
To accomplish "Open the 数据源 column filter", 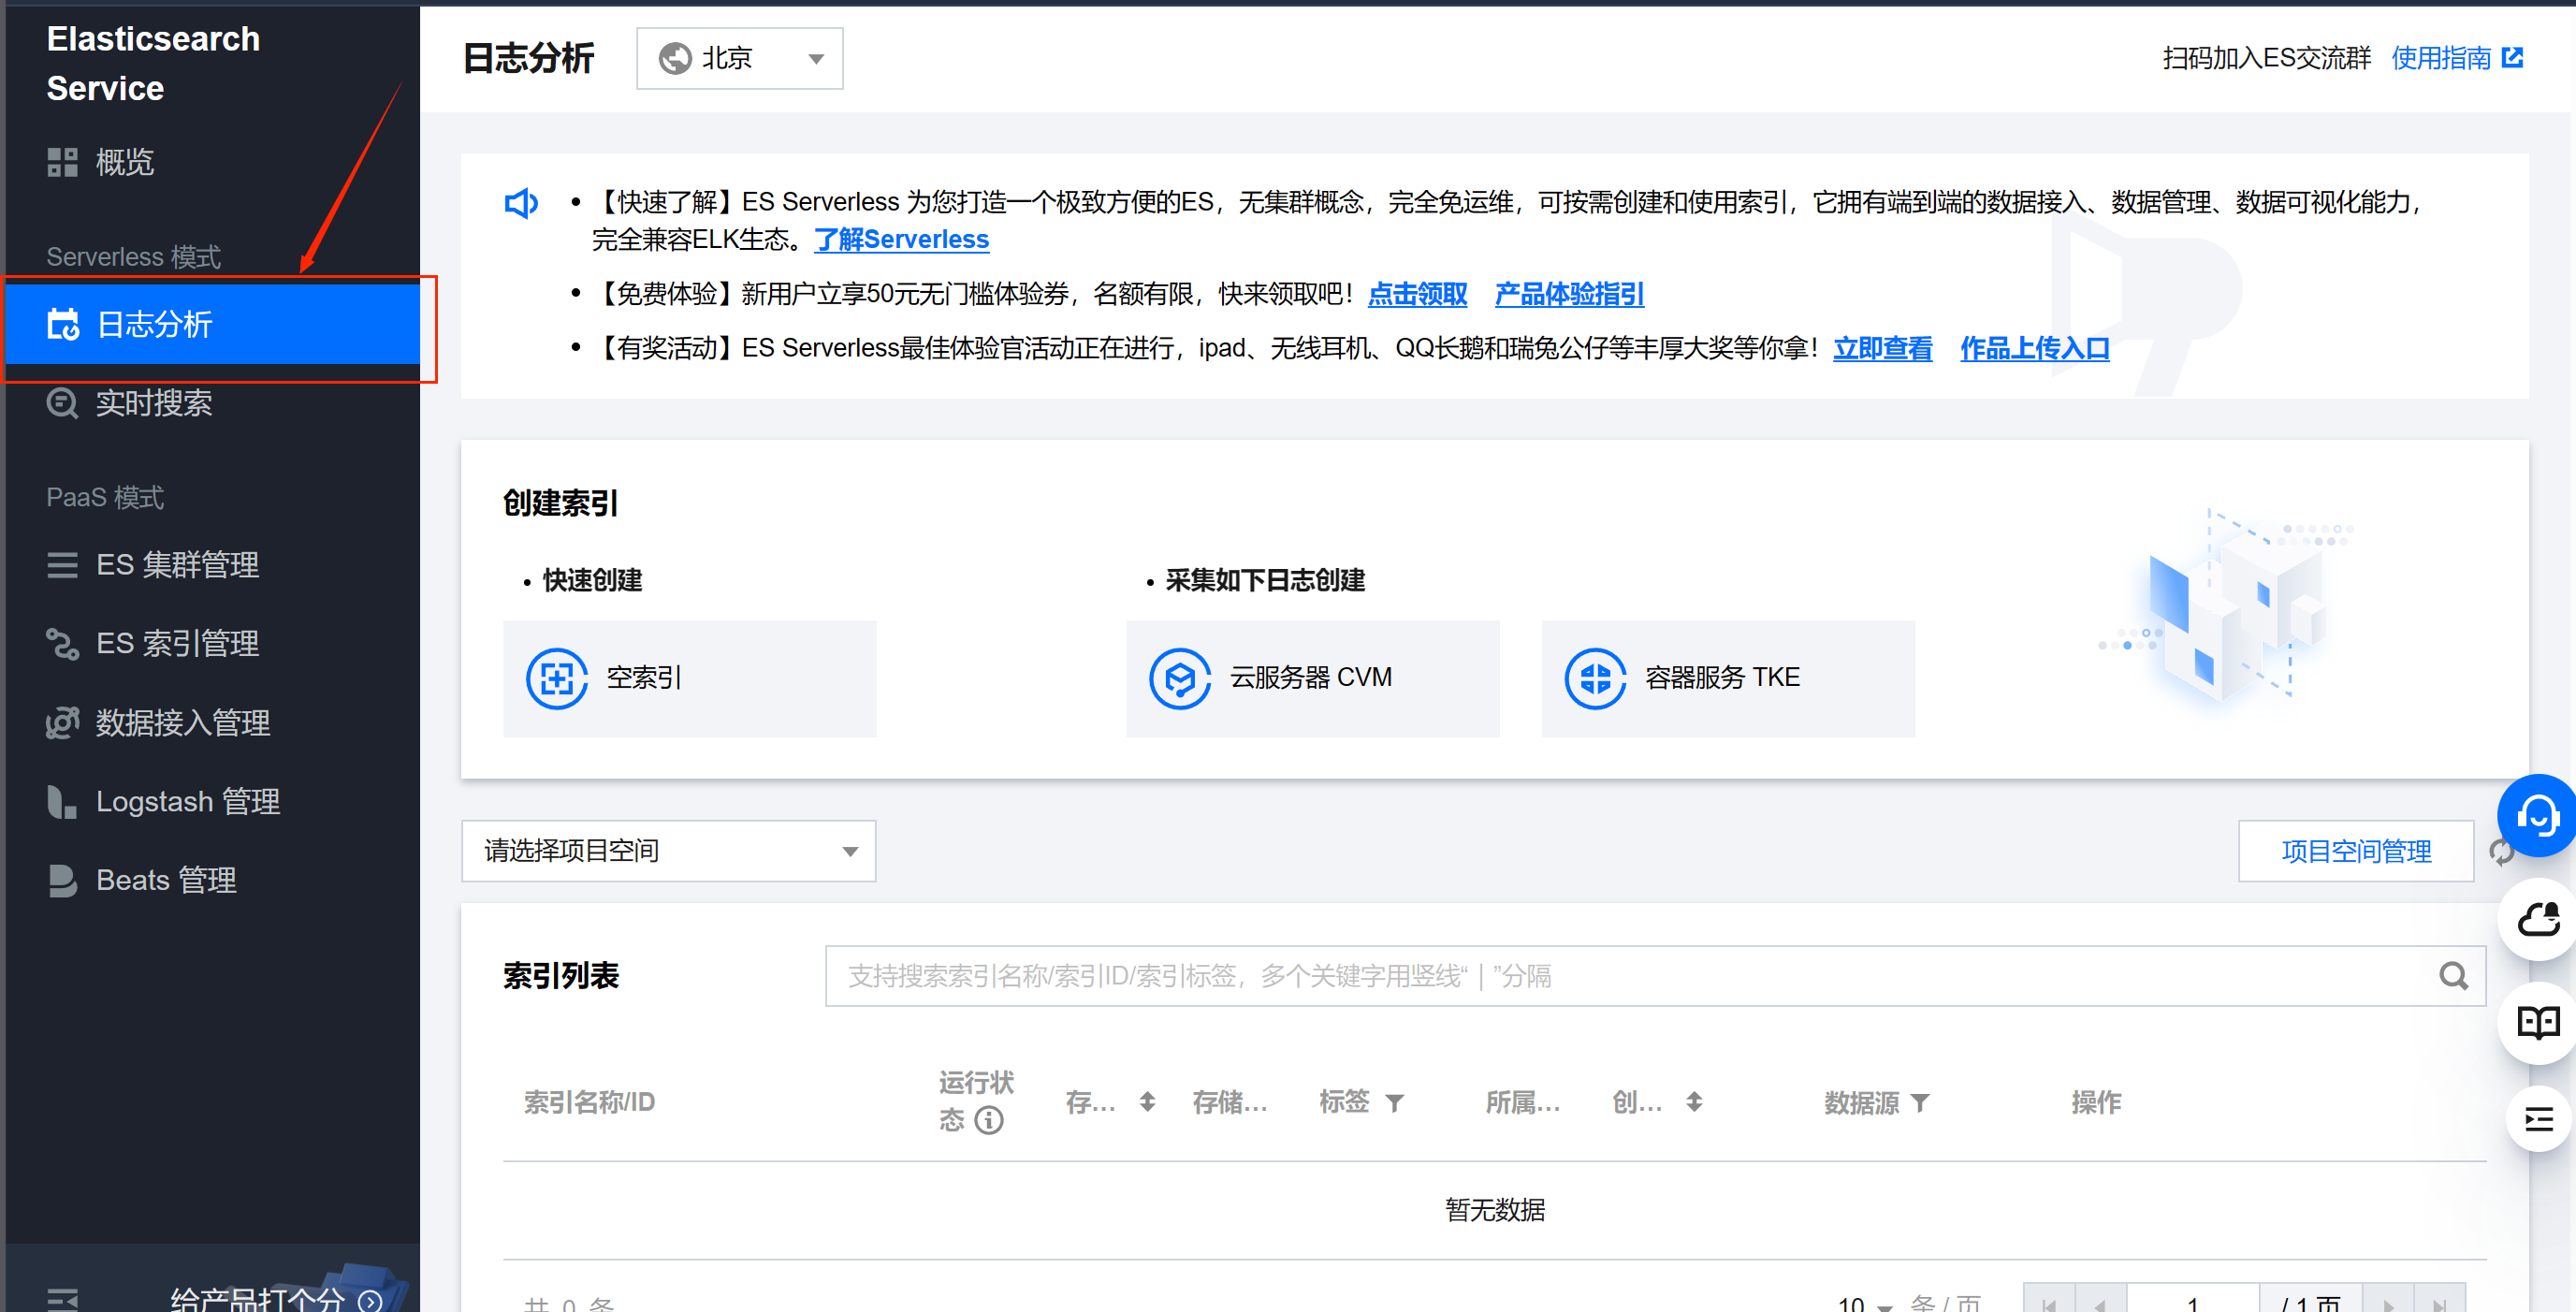I will (x=1920, y=1102).
